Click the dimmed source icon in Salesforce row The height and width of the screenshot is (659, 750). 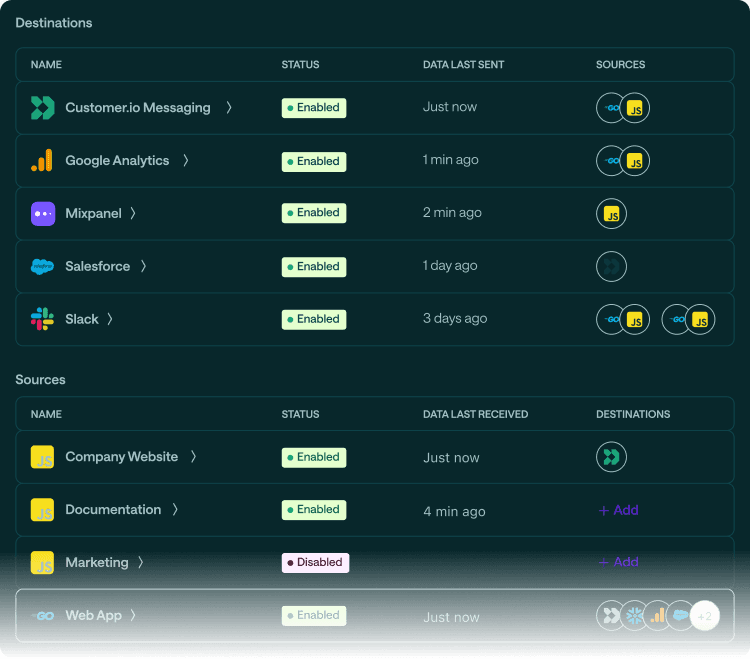pyautogui.click(x=611, y=266)
